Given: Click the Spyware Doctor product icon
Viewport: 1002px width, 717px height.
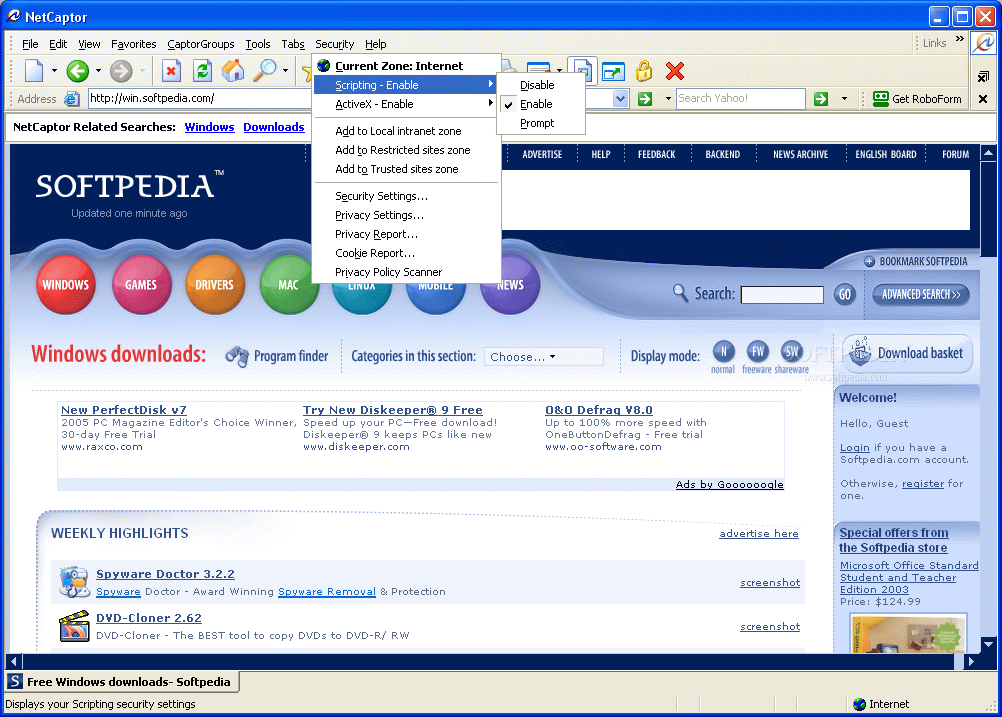Looking at the screenshot, I should (x=74, y=582).
